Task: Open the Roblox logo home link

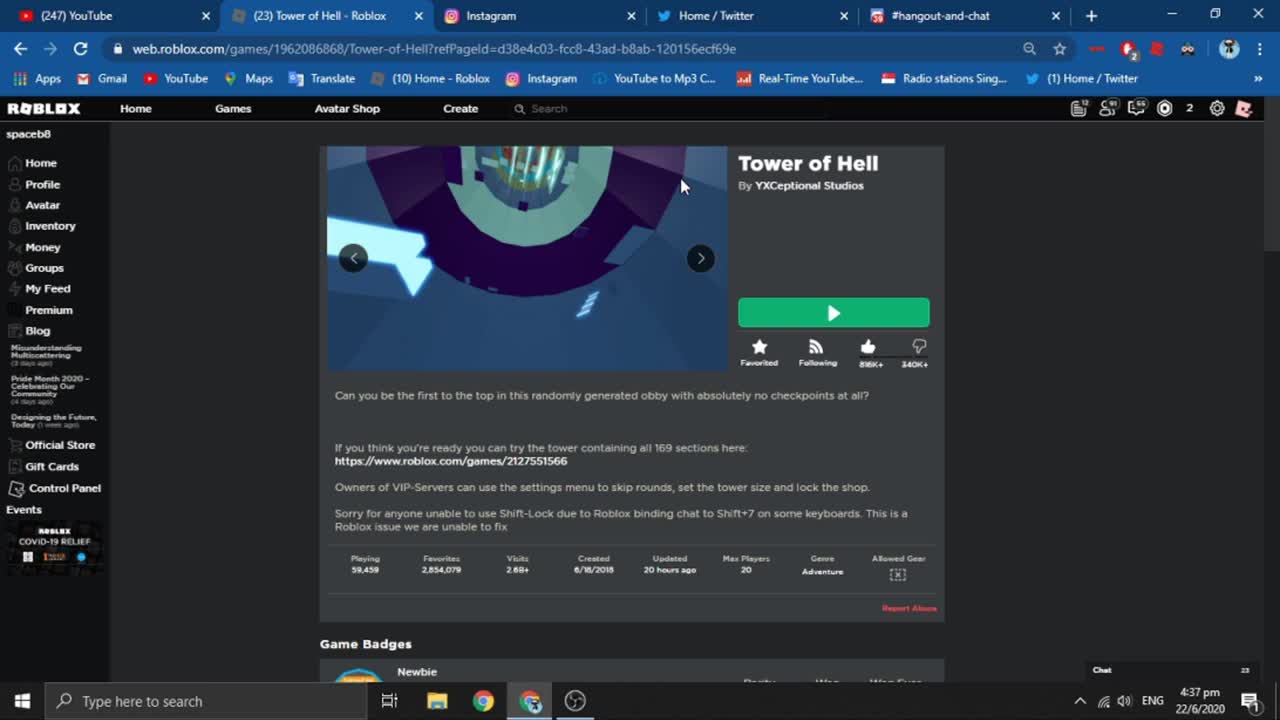Action: pyautogui.click(x=44, y=109)
